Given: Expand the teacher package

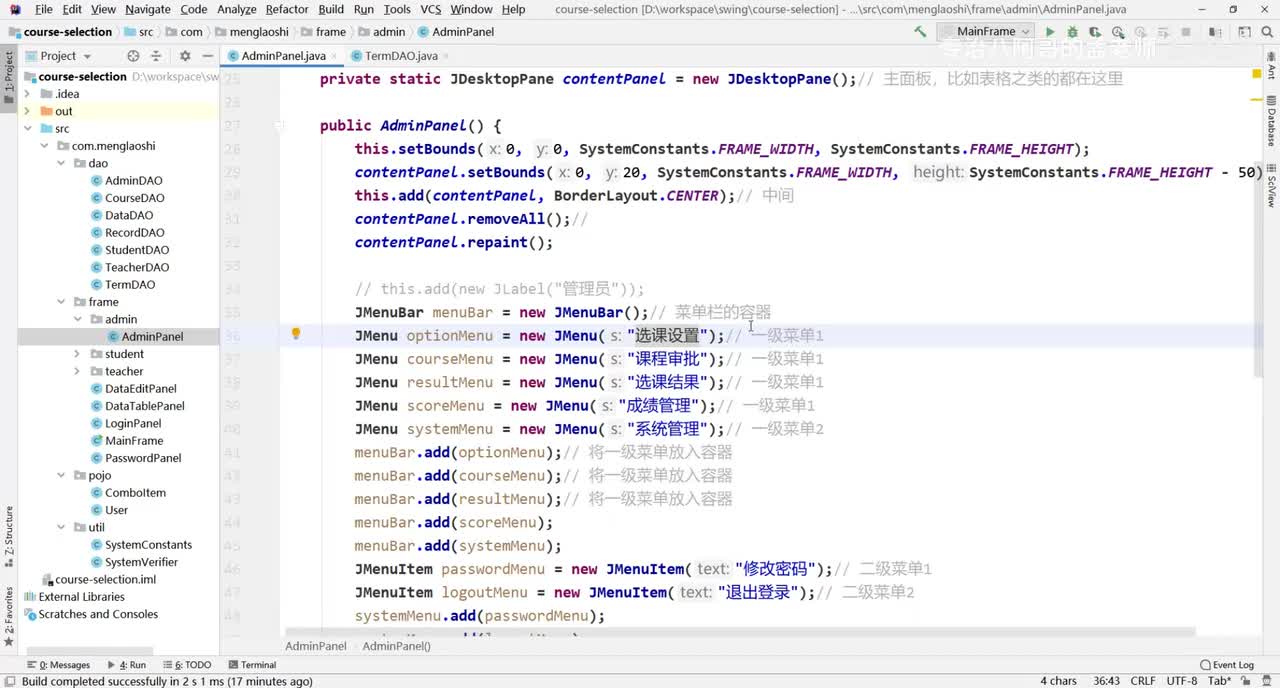Looking at the screenshot, I should point(78,371).
